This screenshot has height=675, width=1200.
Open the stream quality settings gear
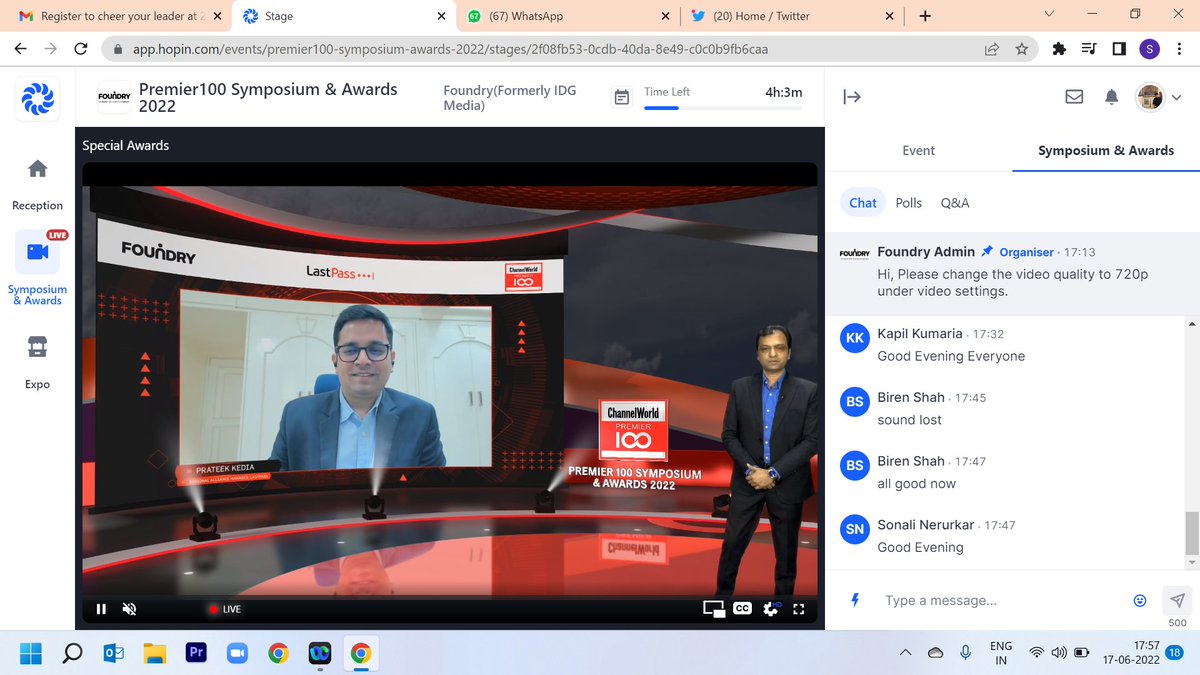(770, 608)
